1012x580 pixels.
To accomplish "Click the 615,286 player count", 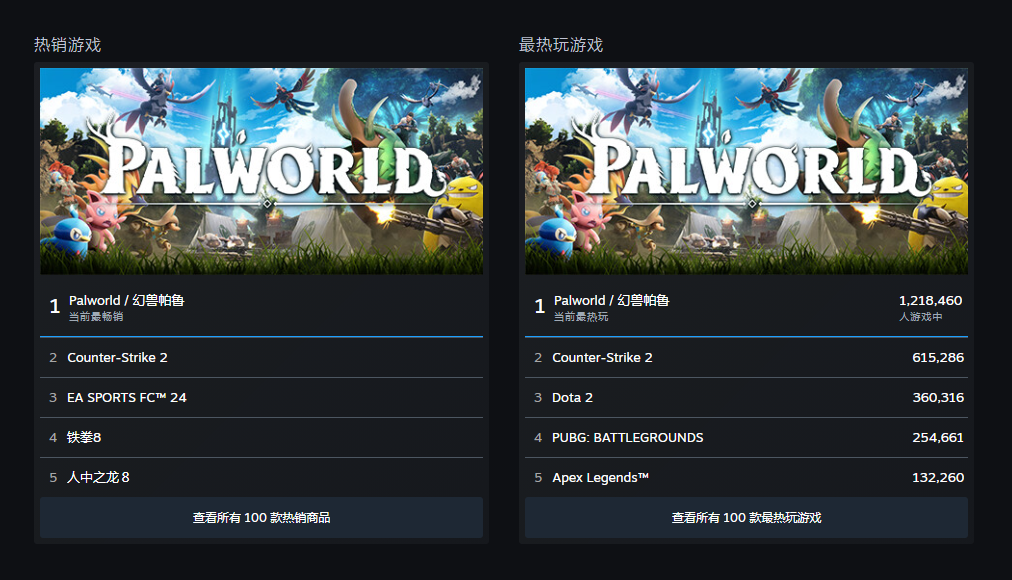I will point(937,358).
